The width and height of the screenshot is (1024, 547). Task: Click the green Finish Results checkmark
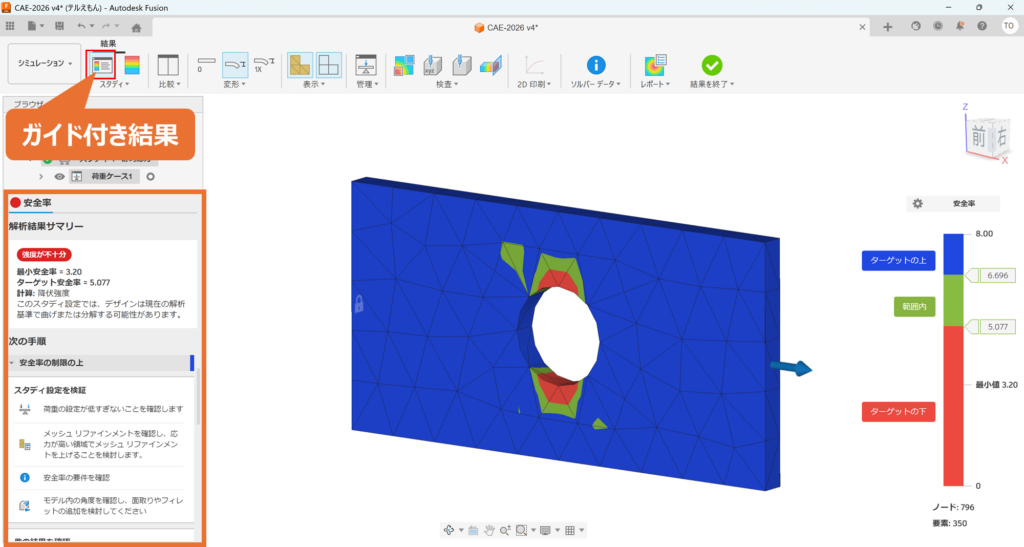(x=712, y=65)
